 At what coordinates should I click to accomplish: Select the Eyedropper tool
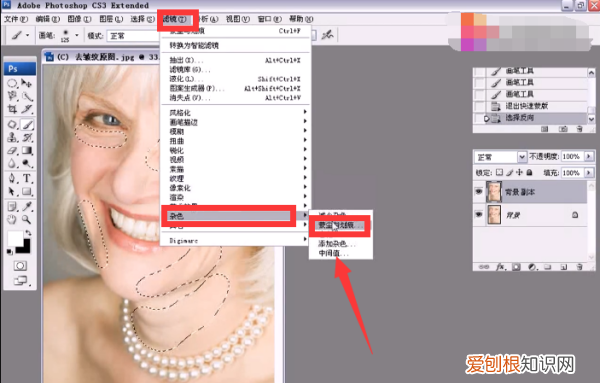[x=26, y=207]
